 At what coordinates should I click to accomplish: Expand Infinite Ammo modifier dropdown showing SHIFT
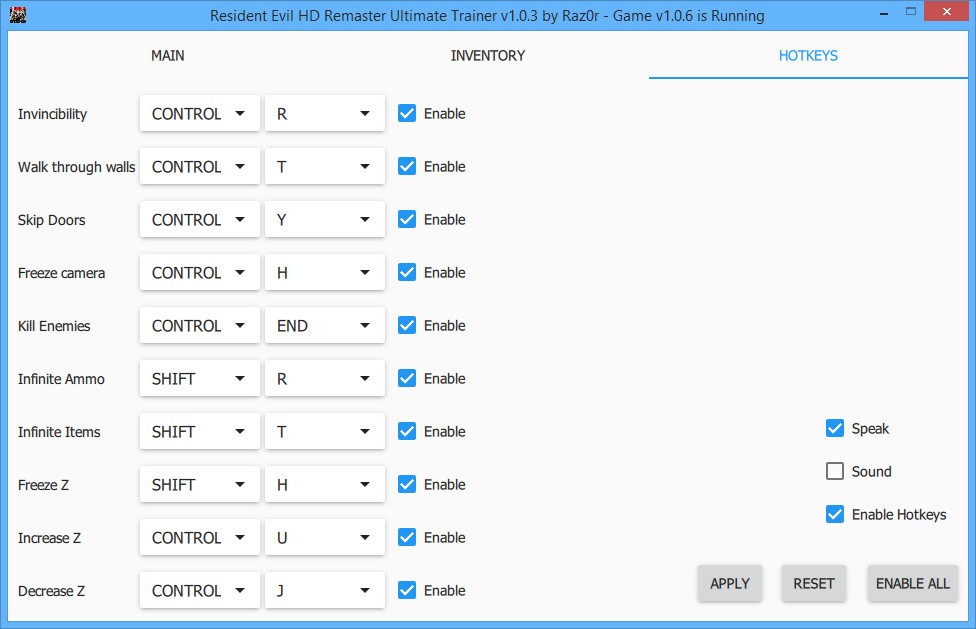tap(199, 379)
